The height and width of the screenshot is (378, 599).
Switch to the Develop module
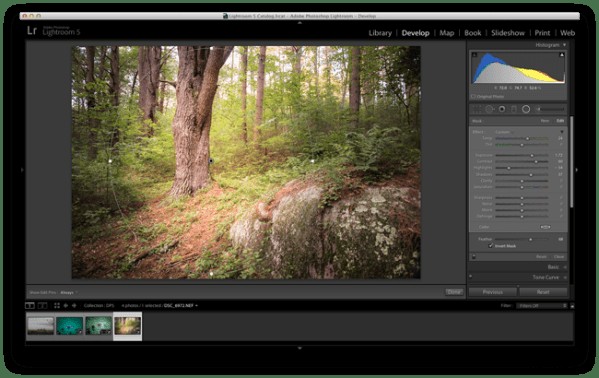click(416, 33)
